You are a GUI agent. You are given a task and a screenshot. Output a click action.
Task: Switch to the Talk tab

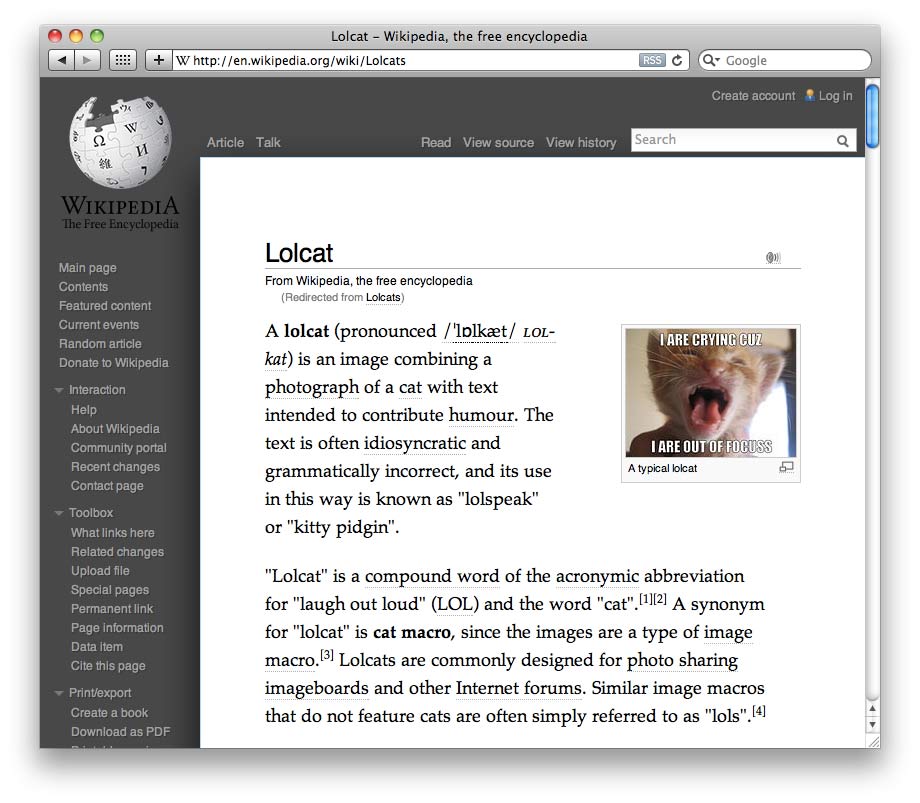tap(268, 142)
